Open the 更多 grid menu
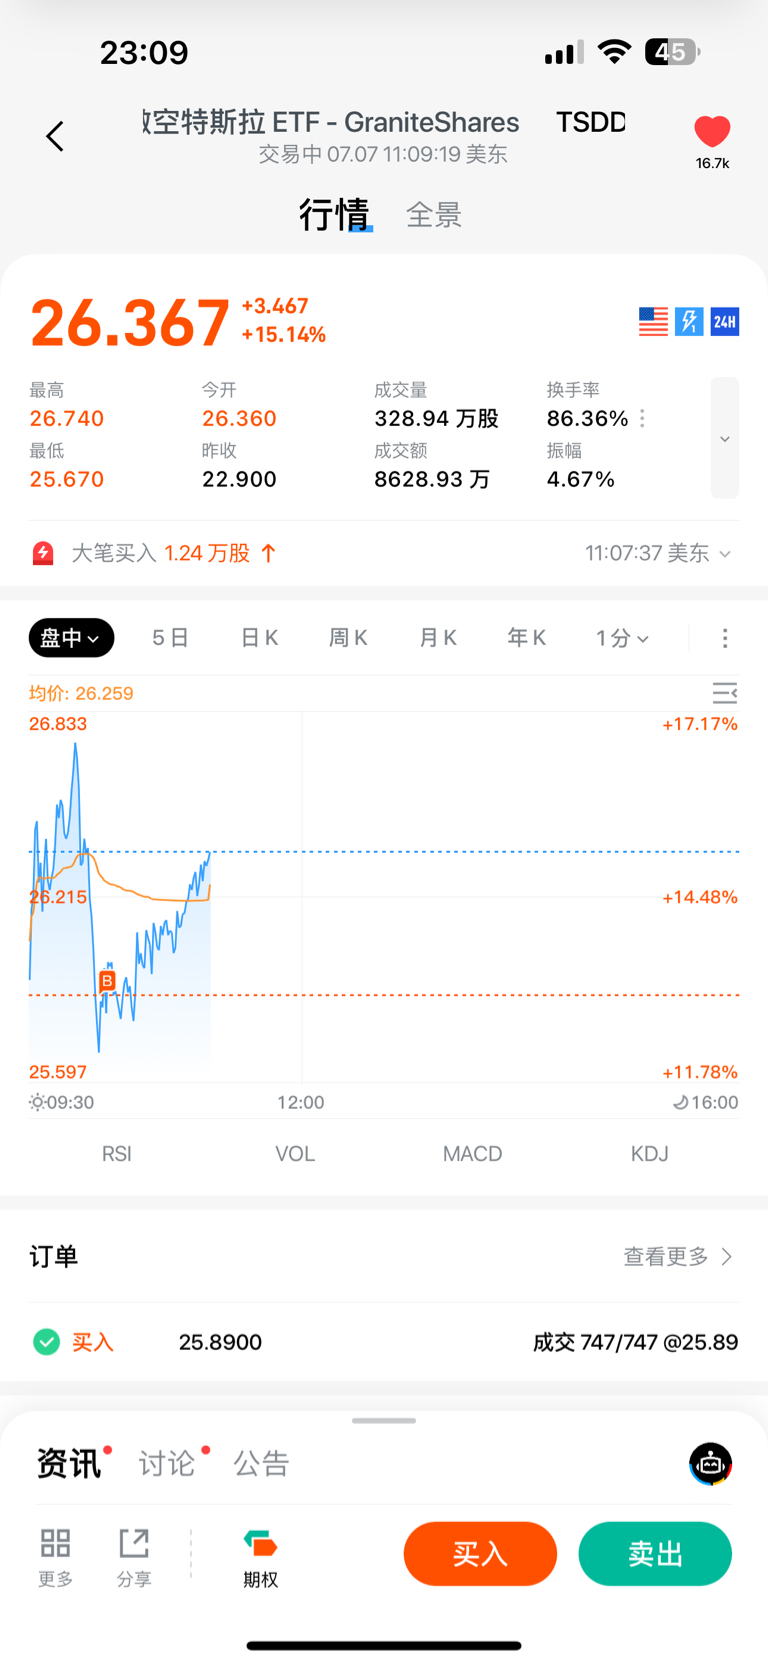The image size is (768, 1665). click(55, 1556)
